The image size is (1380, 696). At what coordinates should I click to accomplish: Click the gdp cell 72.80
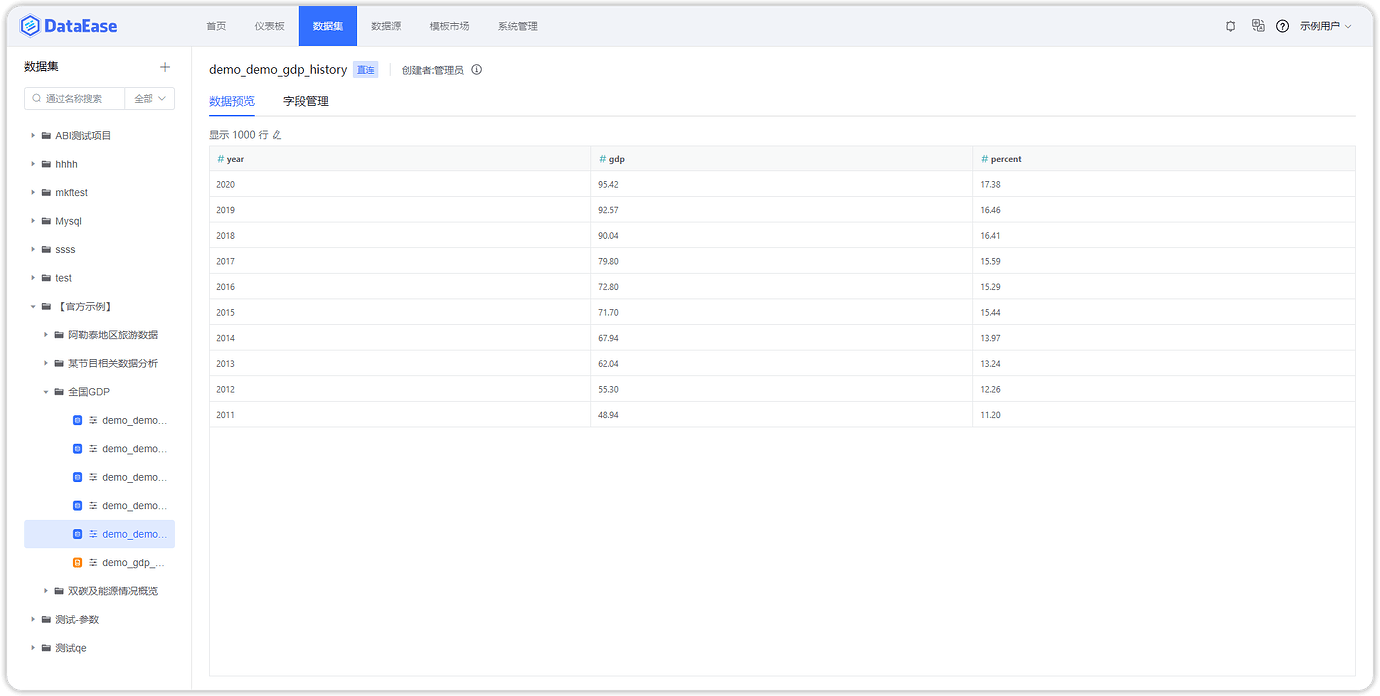point(782,287)
